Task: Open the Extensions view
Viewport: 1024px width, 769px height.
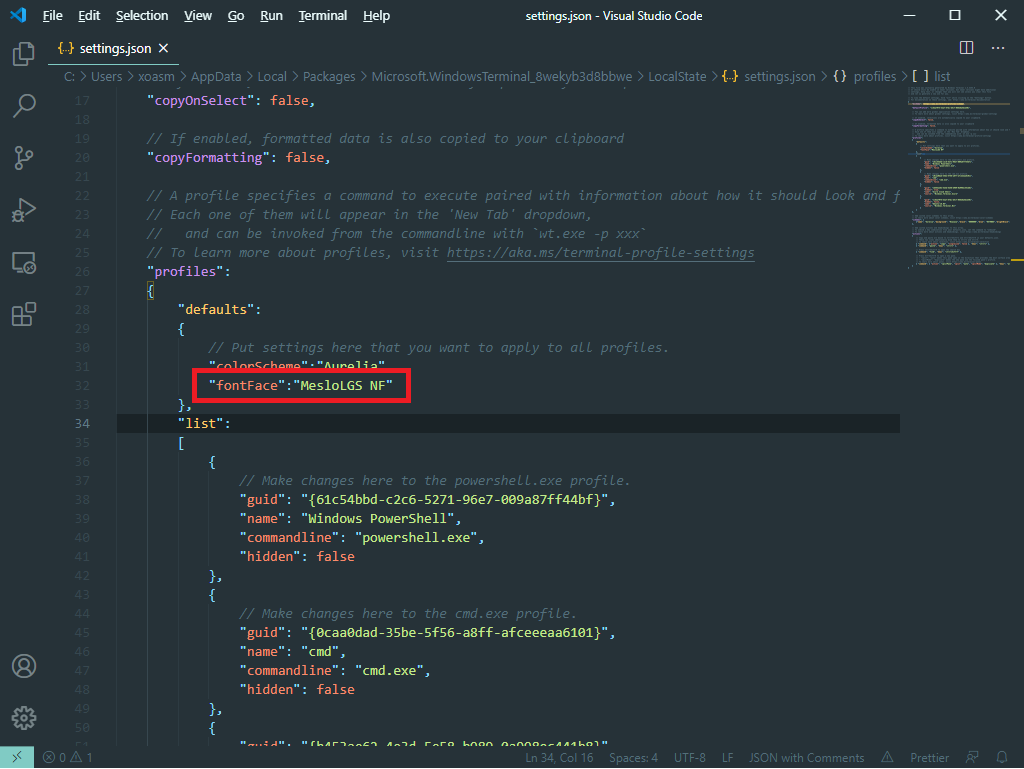Action: pos(24,314)
